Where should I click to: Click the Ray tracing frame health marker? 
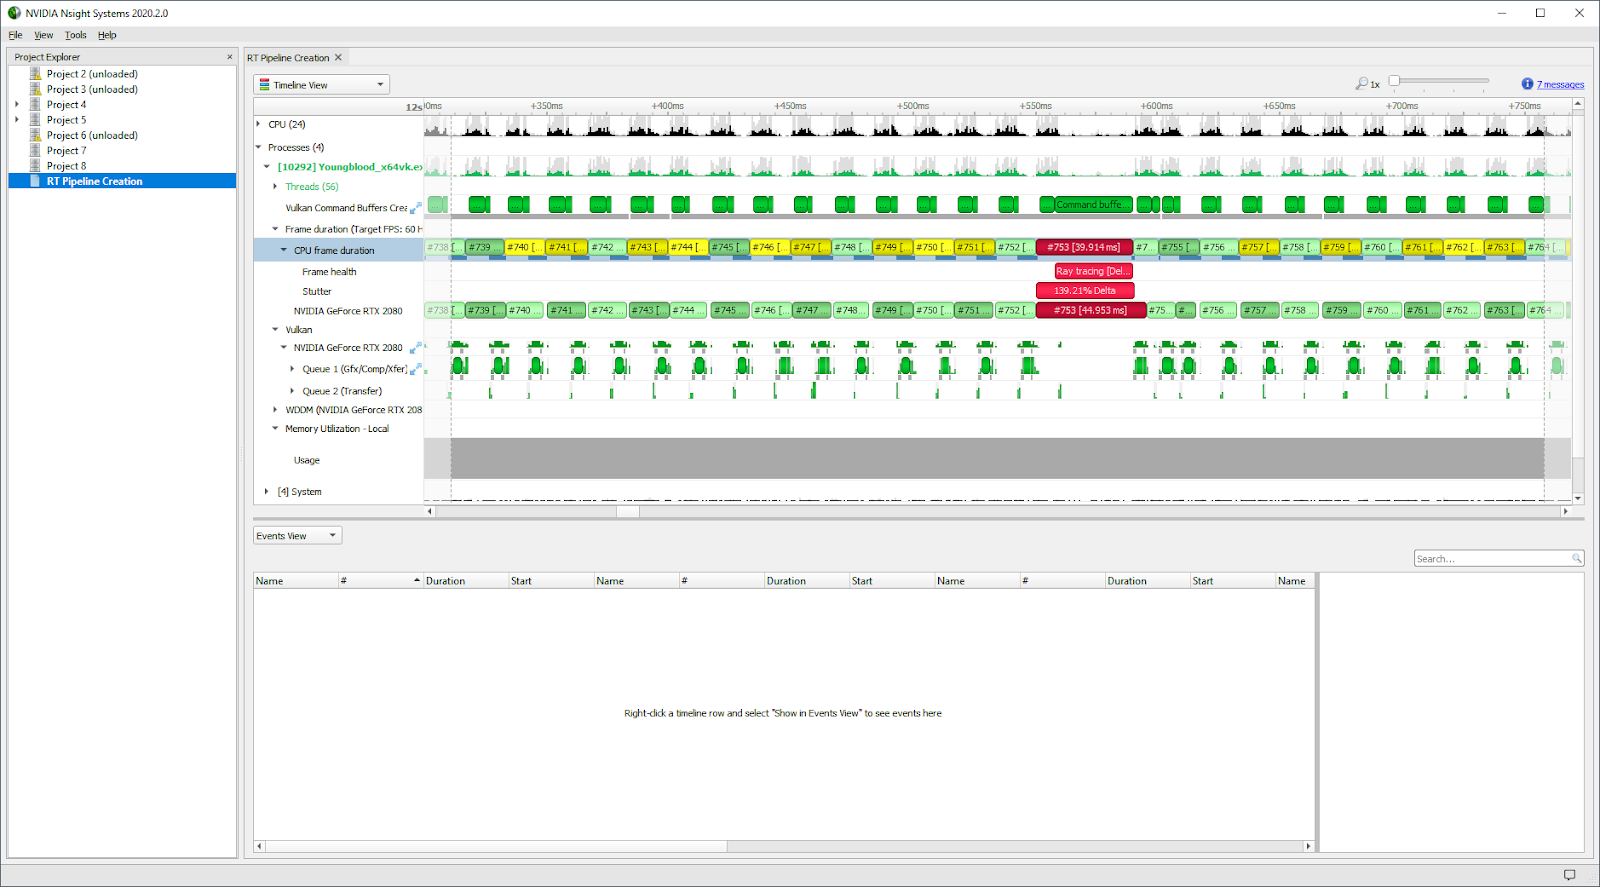(x=1093, y=271)
